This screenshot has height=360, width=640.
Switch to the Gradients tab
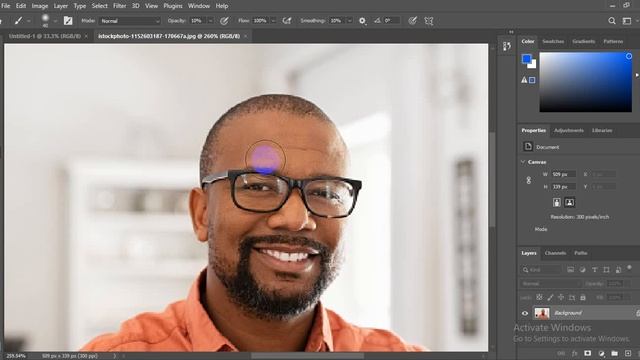[x=583, y=41]
